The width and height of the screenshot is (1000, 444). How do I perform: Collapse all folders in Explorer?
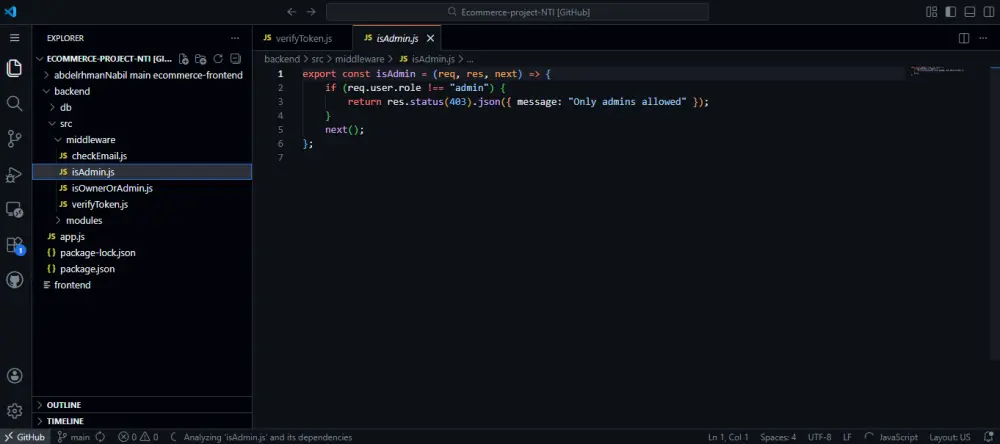point(235,59)
